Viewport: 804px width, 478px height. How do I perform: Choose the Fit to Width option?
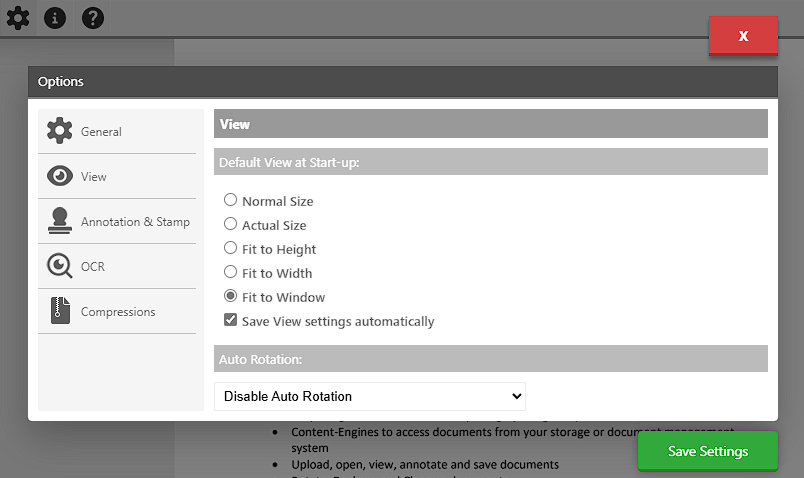point(231,273)
